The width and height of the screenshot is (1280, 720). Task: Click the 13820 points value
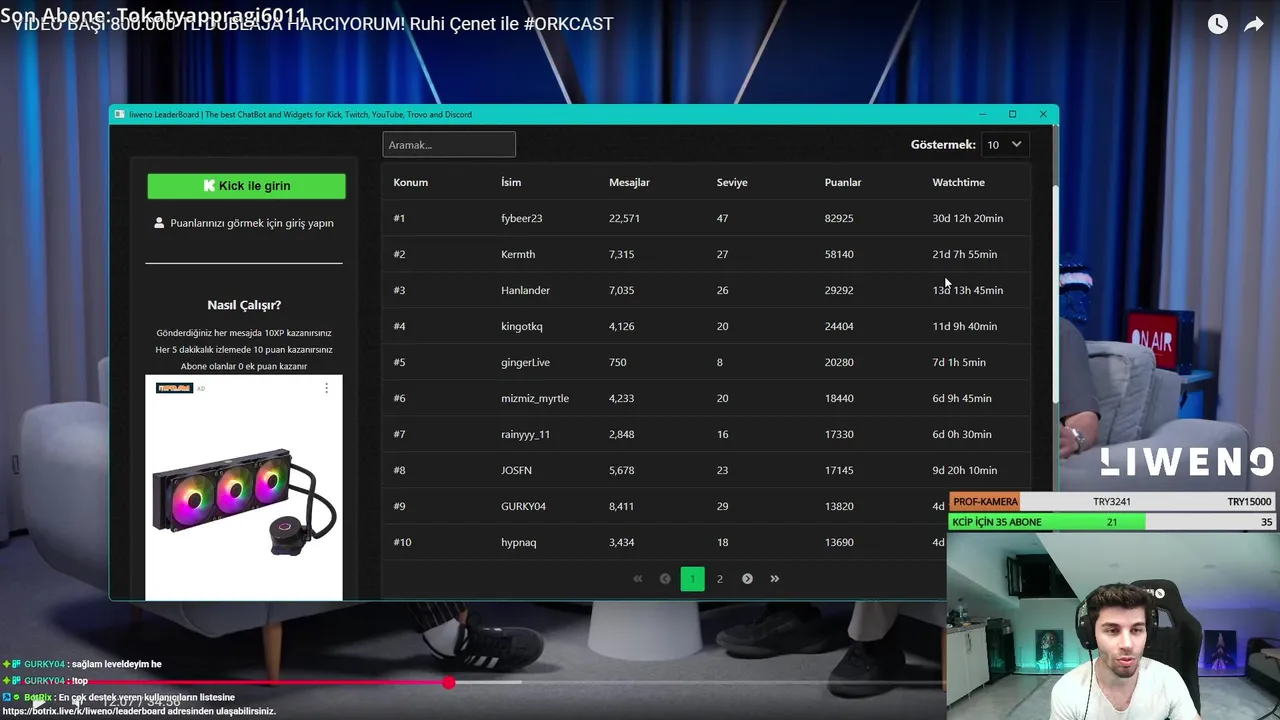pyautogui.click(x=839, y=506)
